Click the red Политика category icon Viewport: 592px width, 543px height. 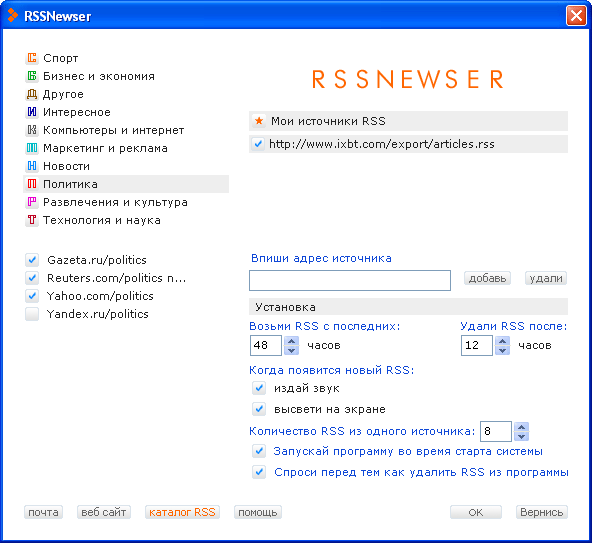tap(32, 184)
